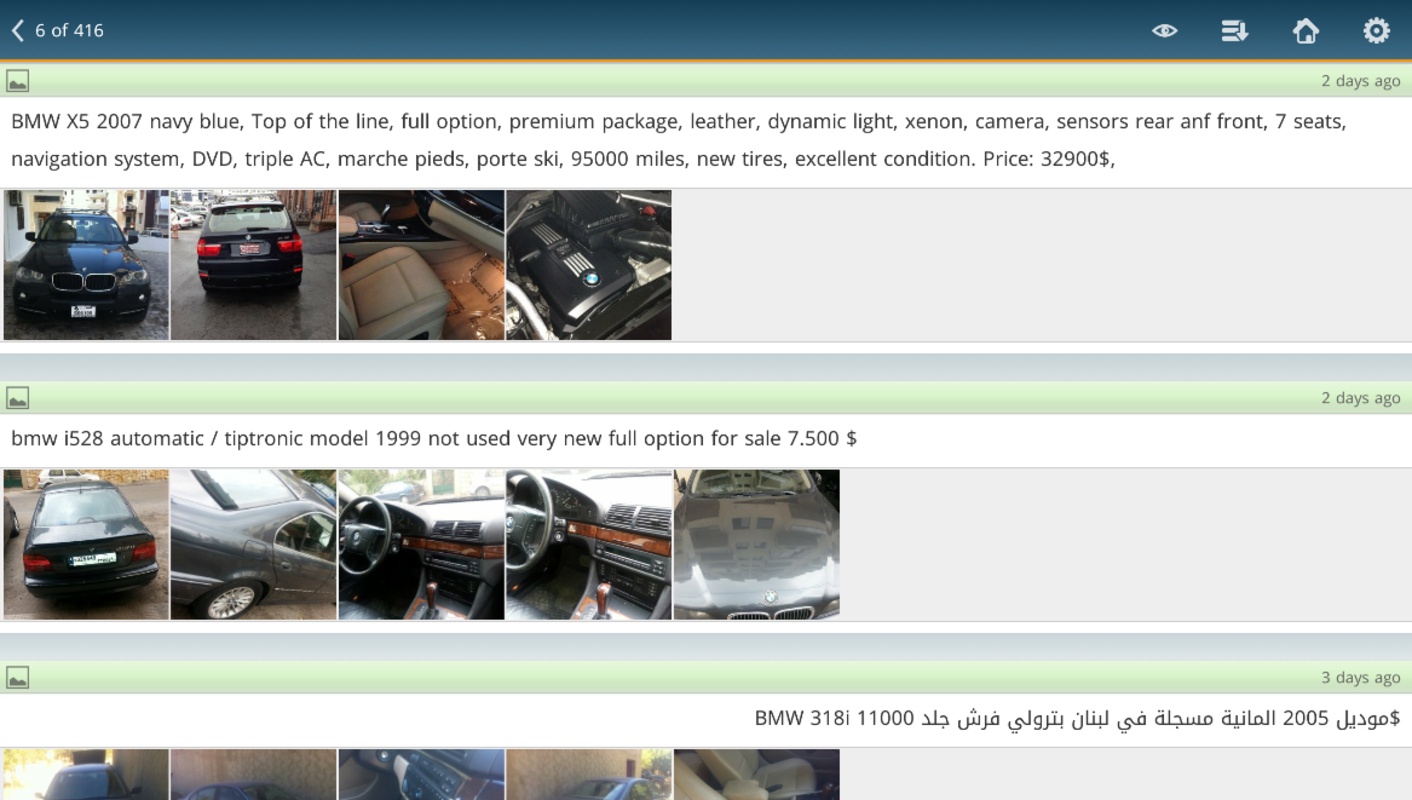Image resolution: width=1412 pixels, height=800 pixels.
Task: Open BMW X5 front view photo
Action: click(x=86, y=265)
